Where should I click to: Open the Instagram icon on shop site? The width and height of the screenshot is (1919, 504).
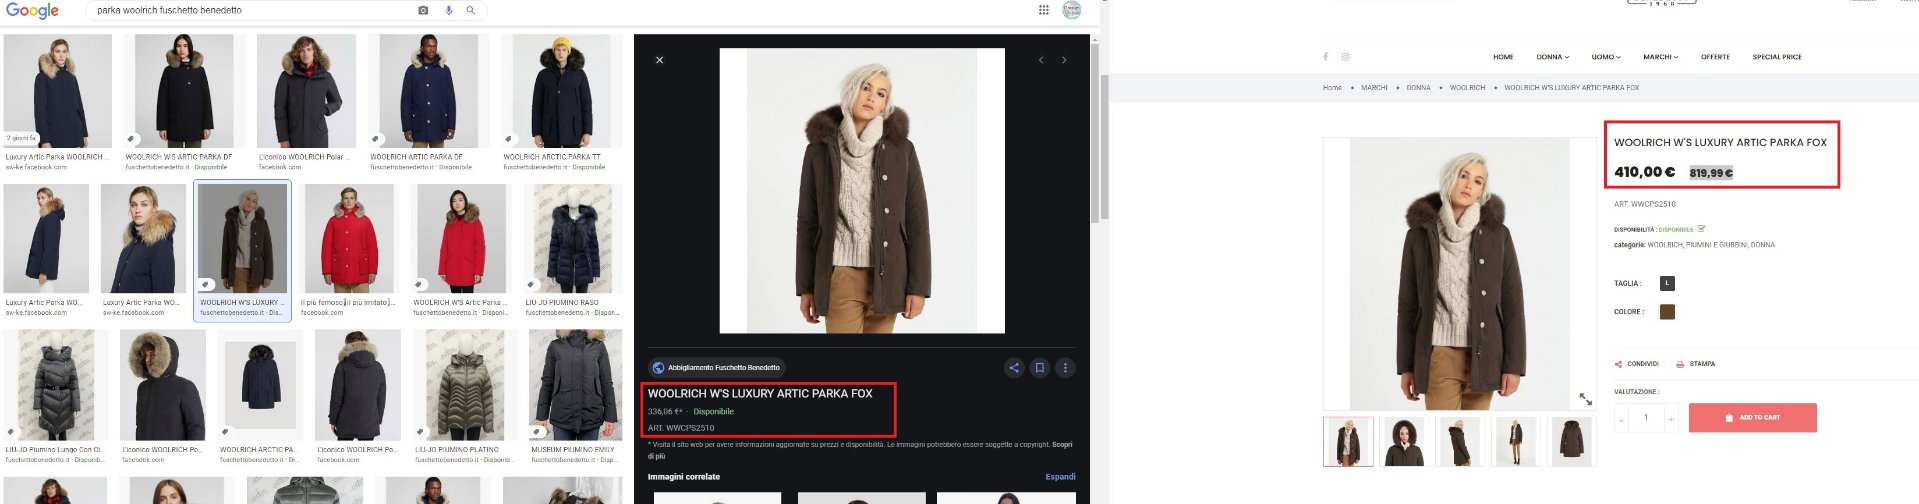(1345, 57)
